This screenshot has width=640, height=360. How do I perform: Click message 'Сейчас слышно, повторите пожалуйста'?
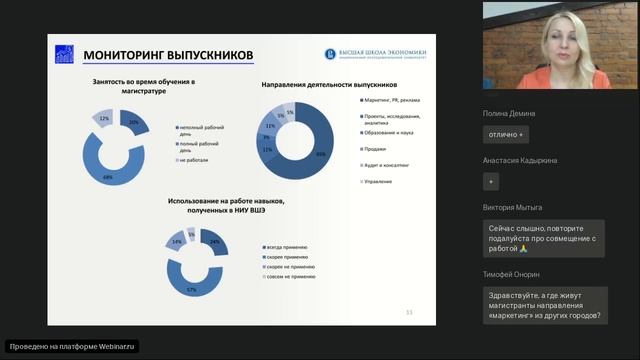(x=544, y=239)
